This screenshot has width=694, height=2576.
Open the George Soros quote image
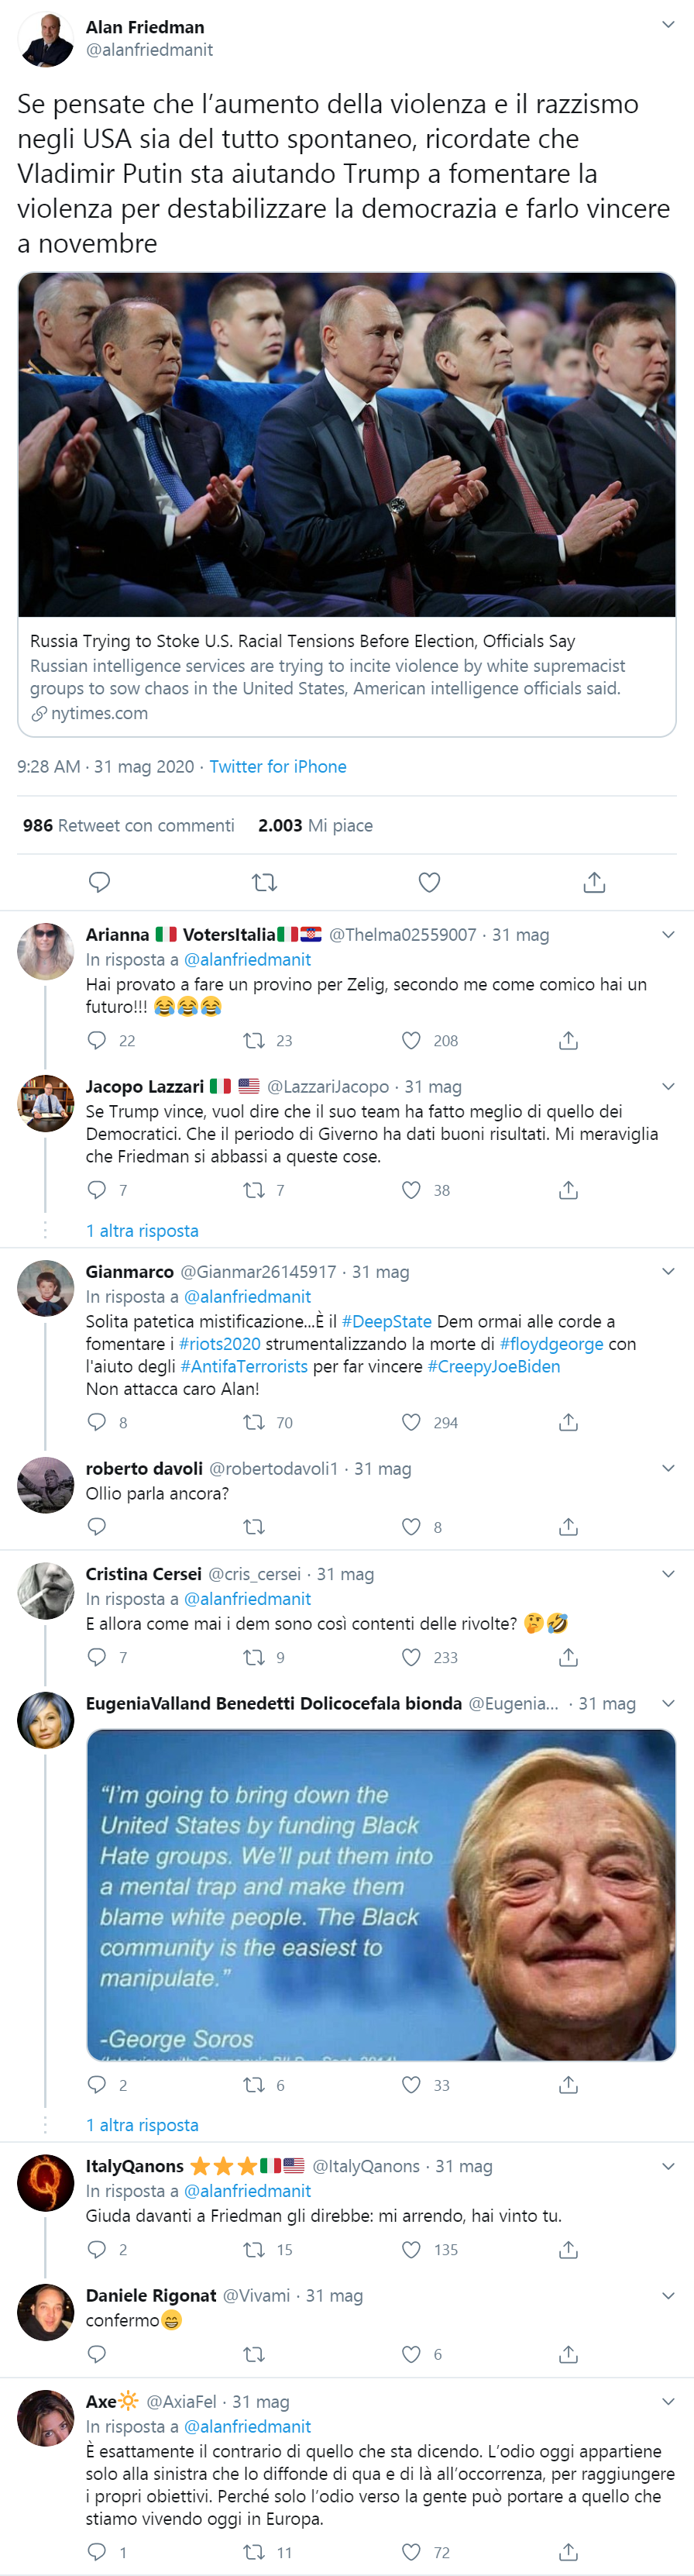(381, 1895)
